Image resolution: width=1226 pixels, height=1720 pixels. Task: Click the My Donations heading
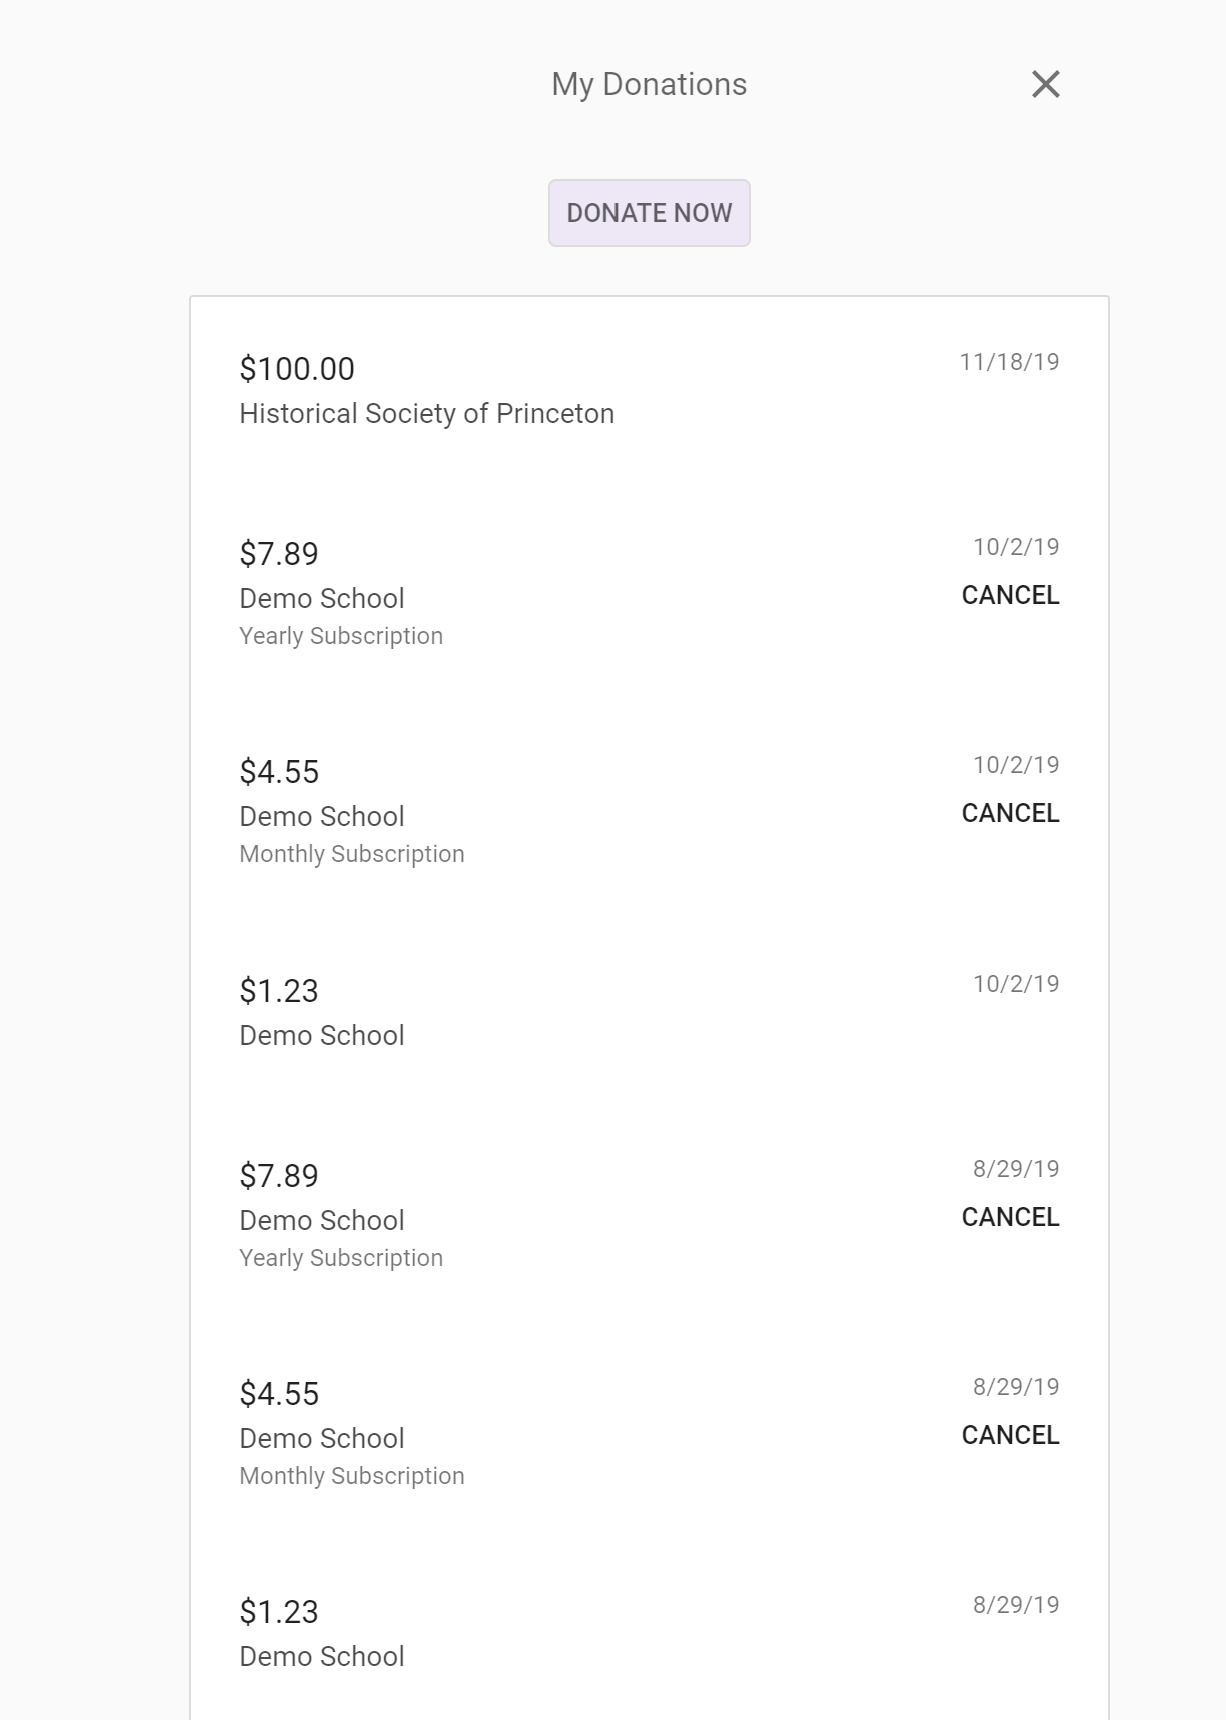click(x=649, y=84)
